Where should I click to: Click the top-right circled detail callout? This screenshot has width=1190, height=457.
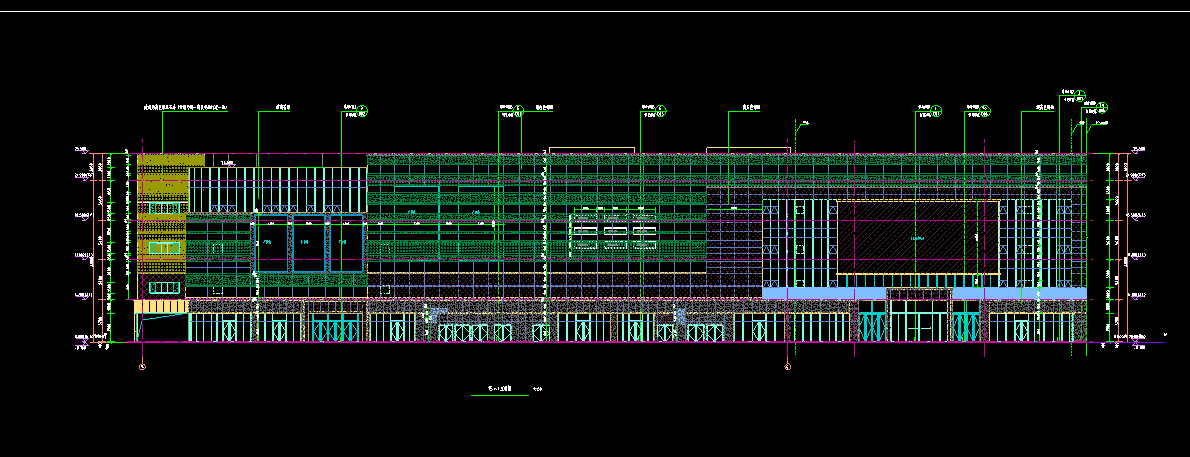pyautogui.click(x=1103, y=105)
